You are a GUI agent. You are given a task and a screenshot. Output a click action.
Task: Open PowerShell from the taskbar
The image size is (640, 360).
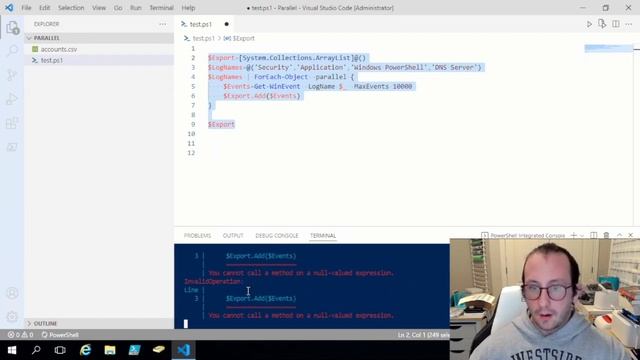pyautogui.click(x=134, y=350)
